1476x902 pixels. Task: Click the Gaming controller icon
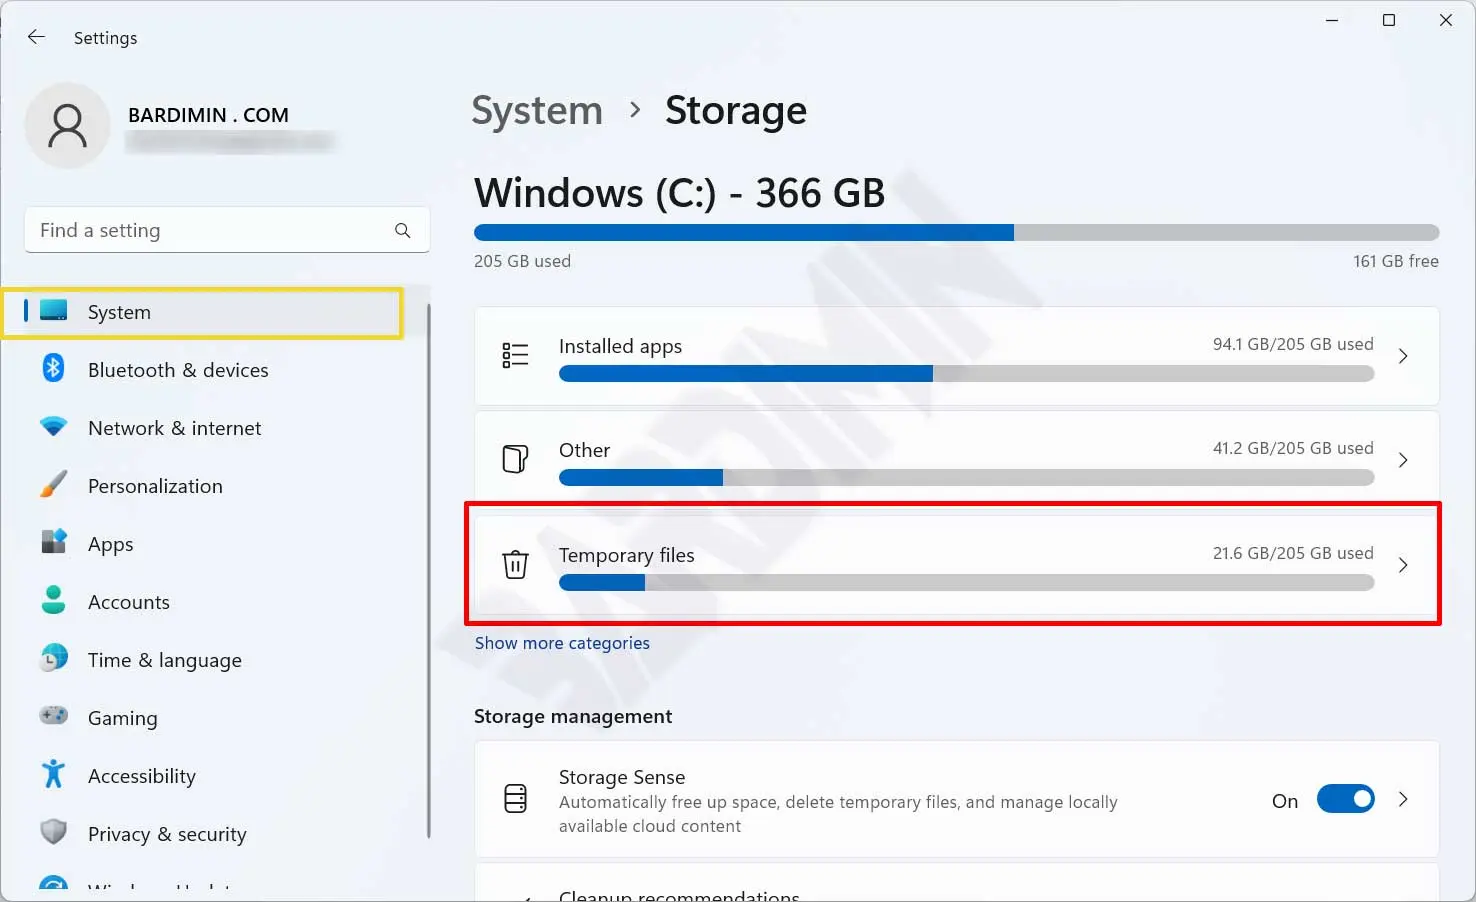click(53, 716)
